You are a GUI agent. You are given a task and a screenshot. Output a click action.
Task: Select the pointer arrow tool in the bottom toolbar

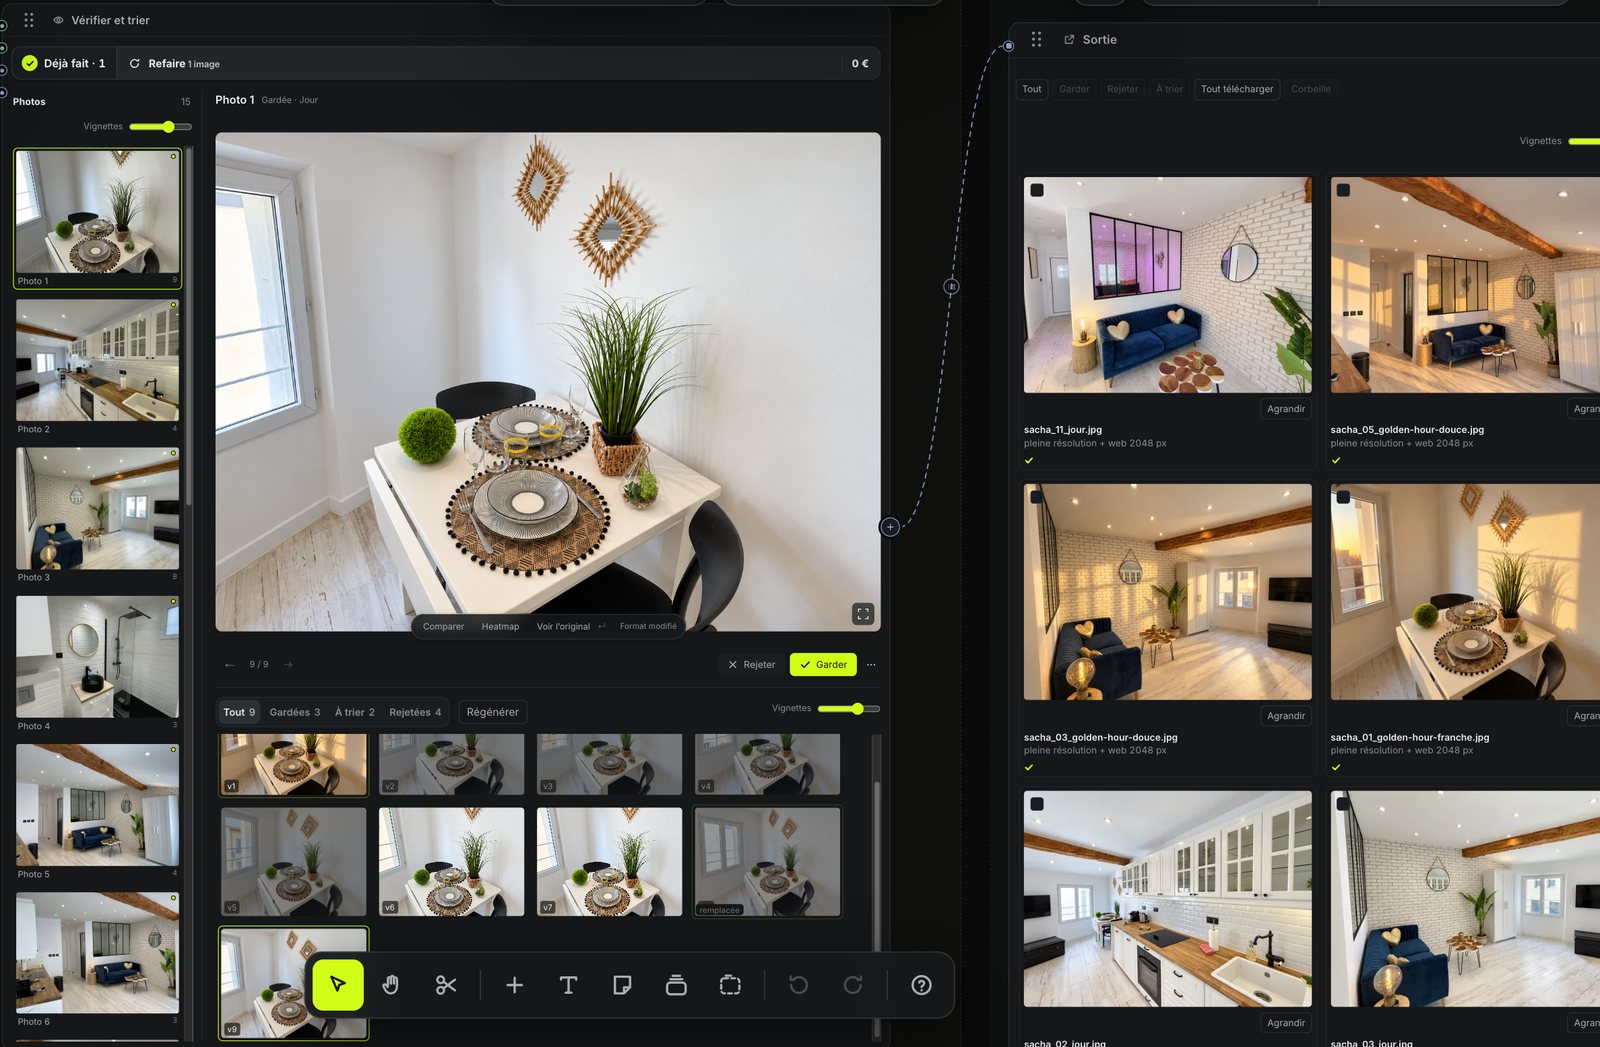(x=338, y=985)
